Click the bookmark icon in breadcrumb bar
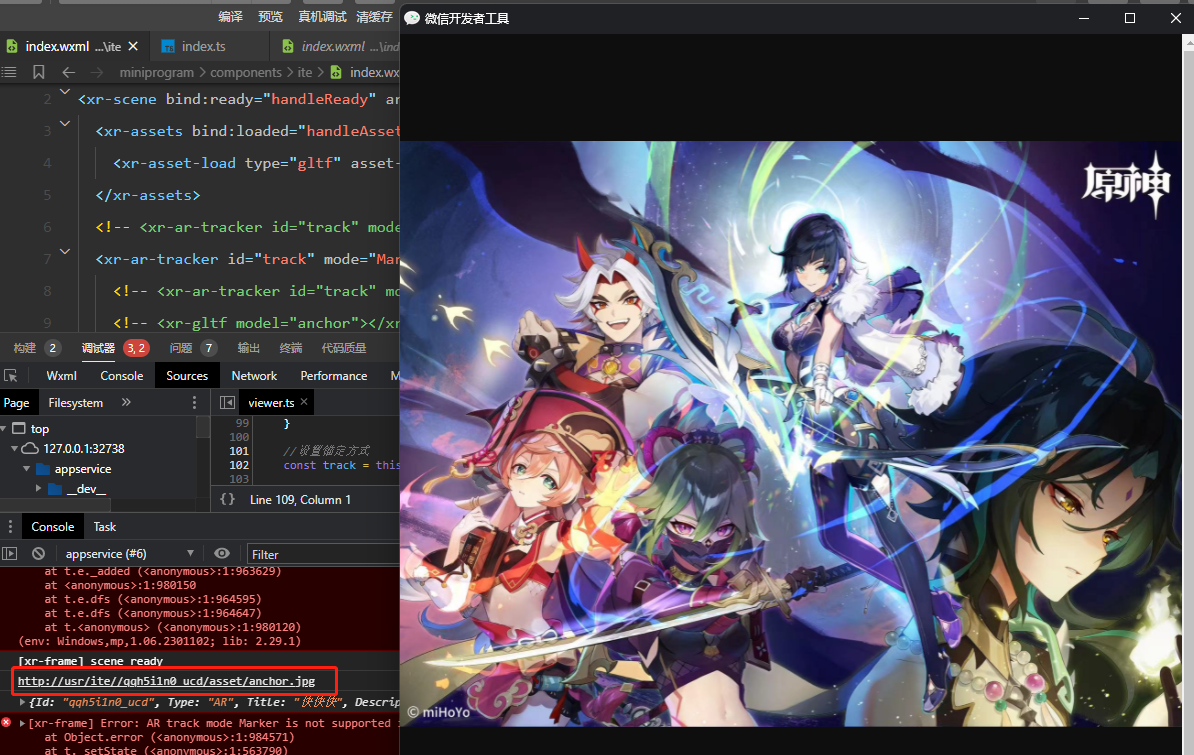Screen dimensions: 1194x755 pyautogui.click(x=39, y=72)
